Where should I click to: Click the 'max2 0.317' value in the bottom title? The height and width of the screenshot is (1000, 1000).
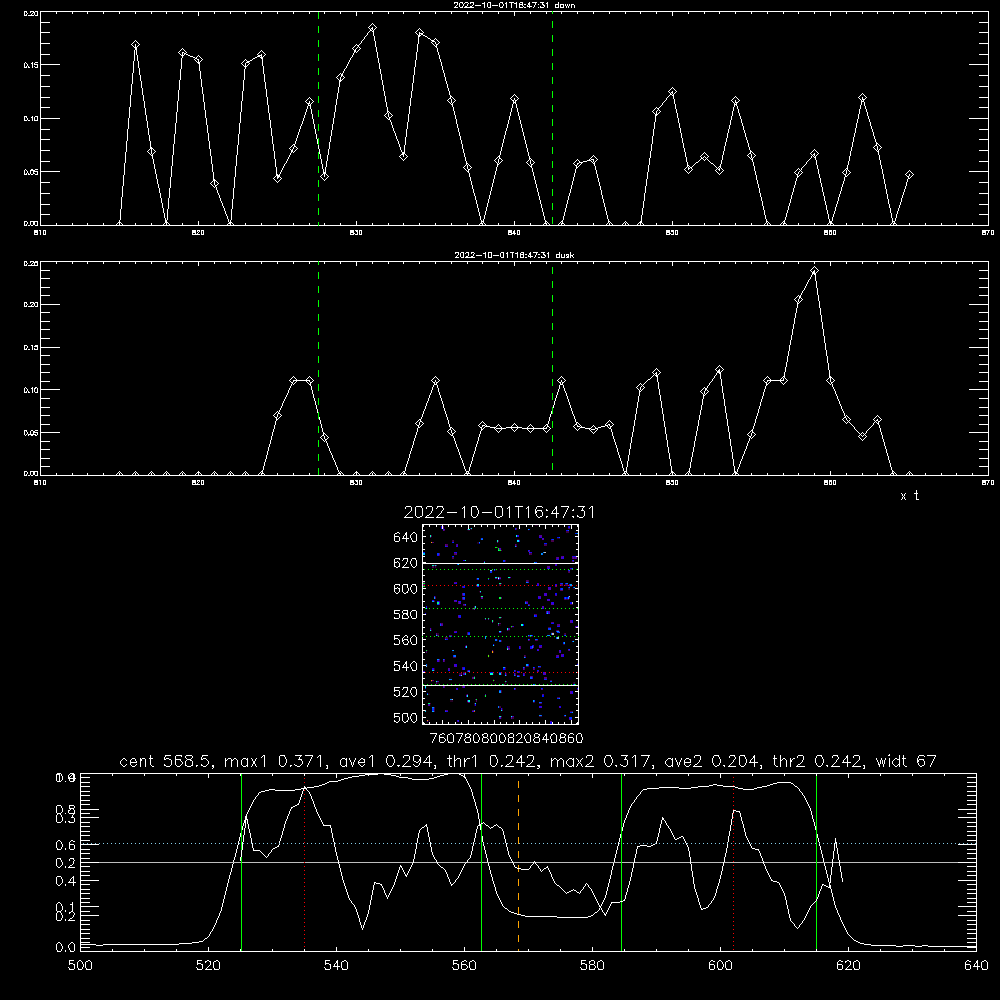pyautogui.click(x=599, y=761)
